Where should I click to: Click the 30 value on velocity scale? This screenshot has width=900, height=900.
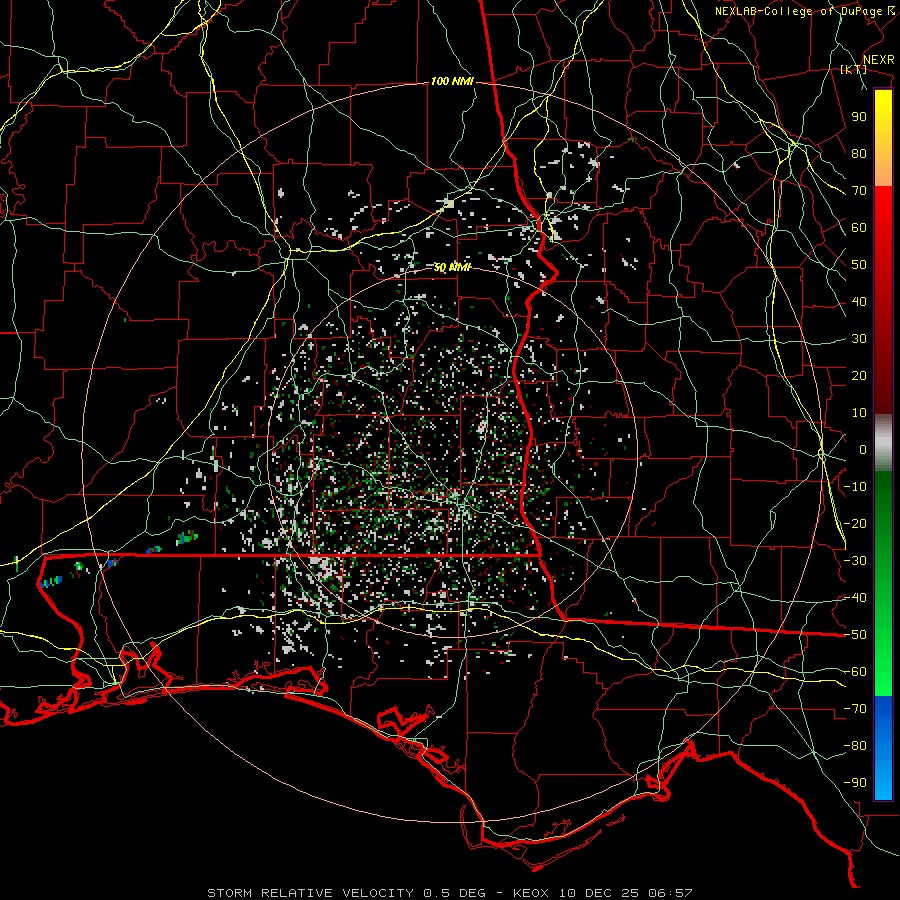coord(859,339)
